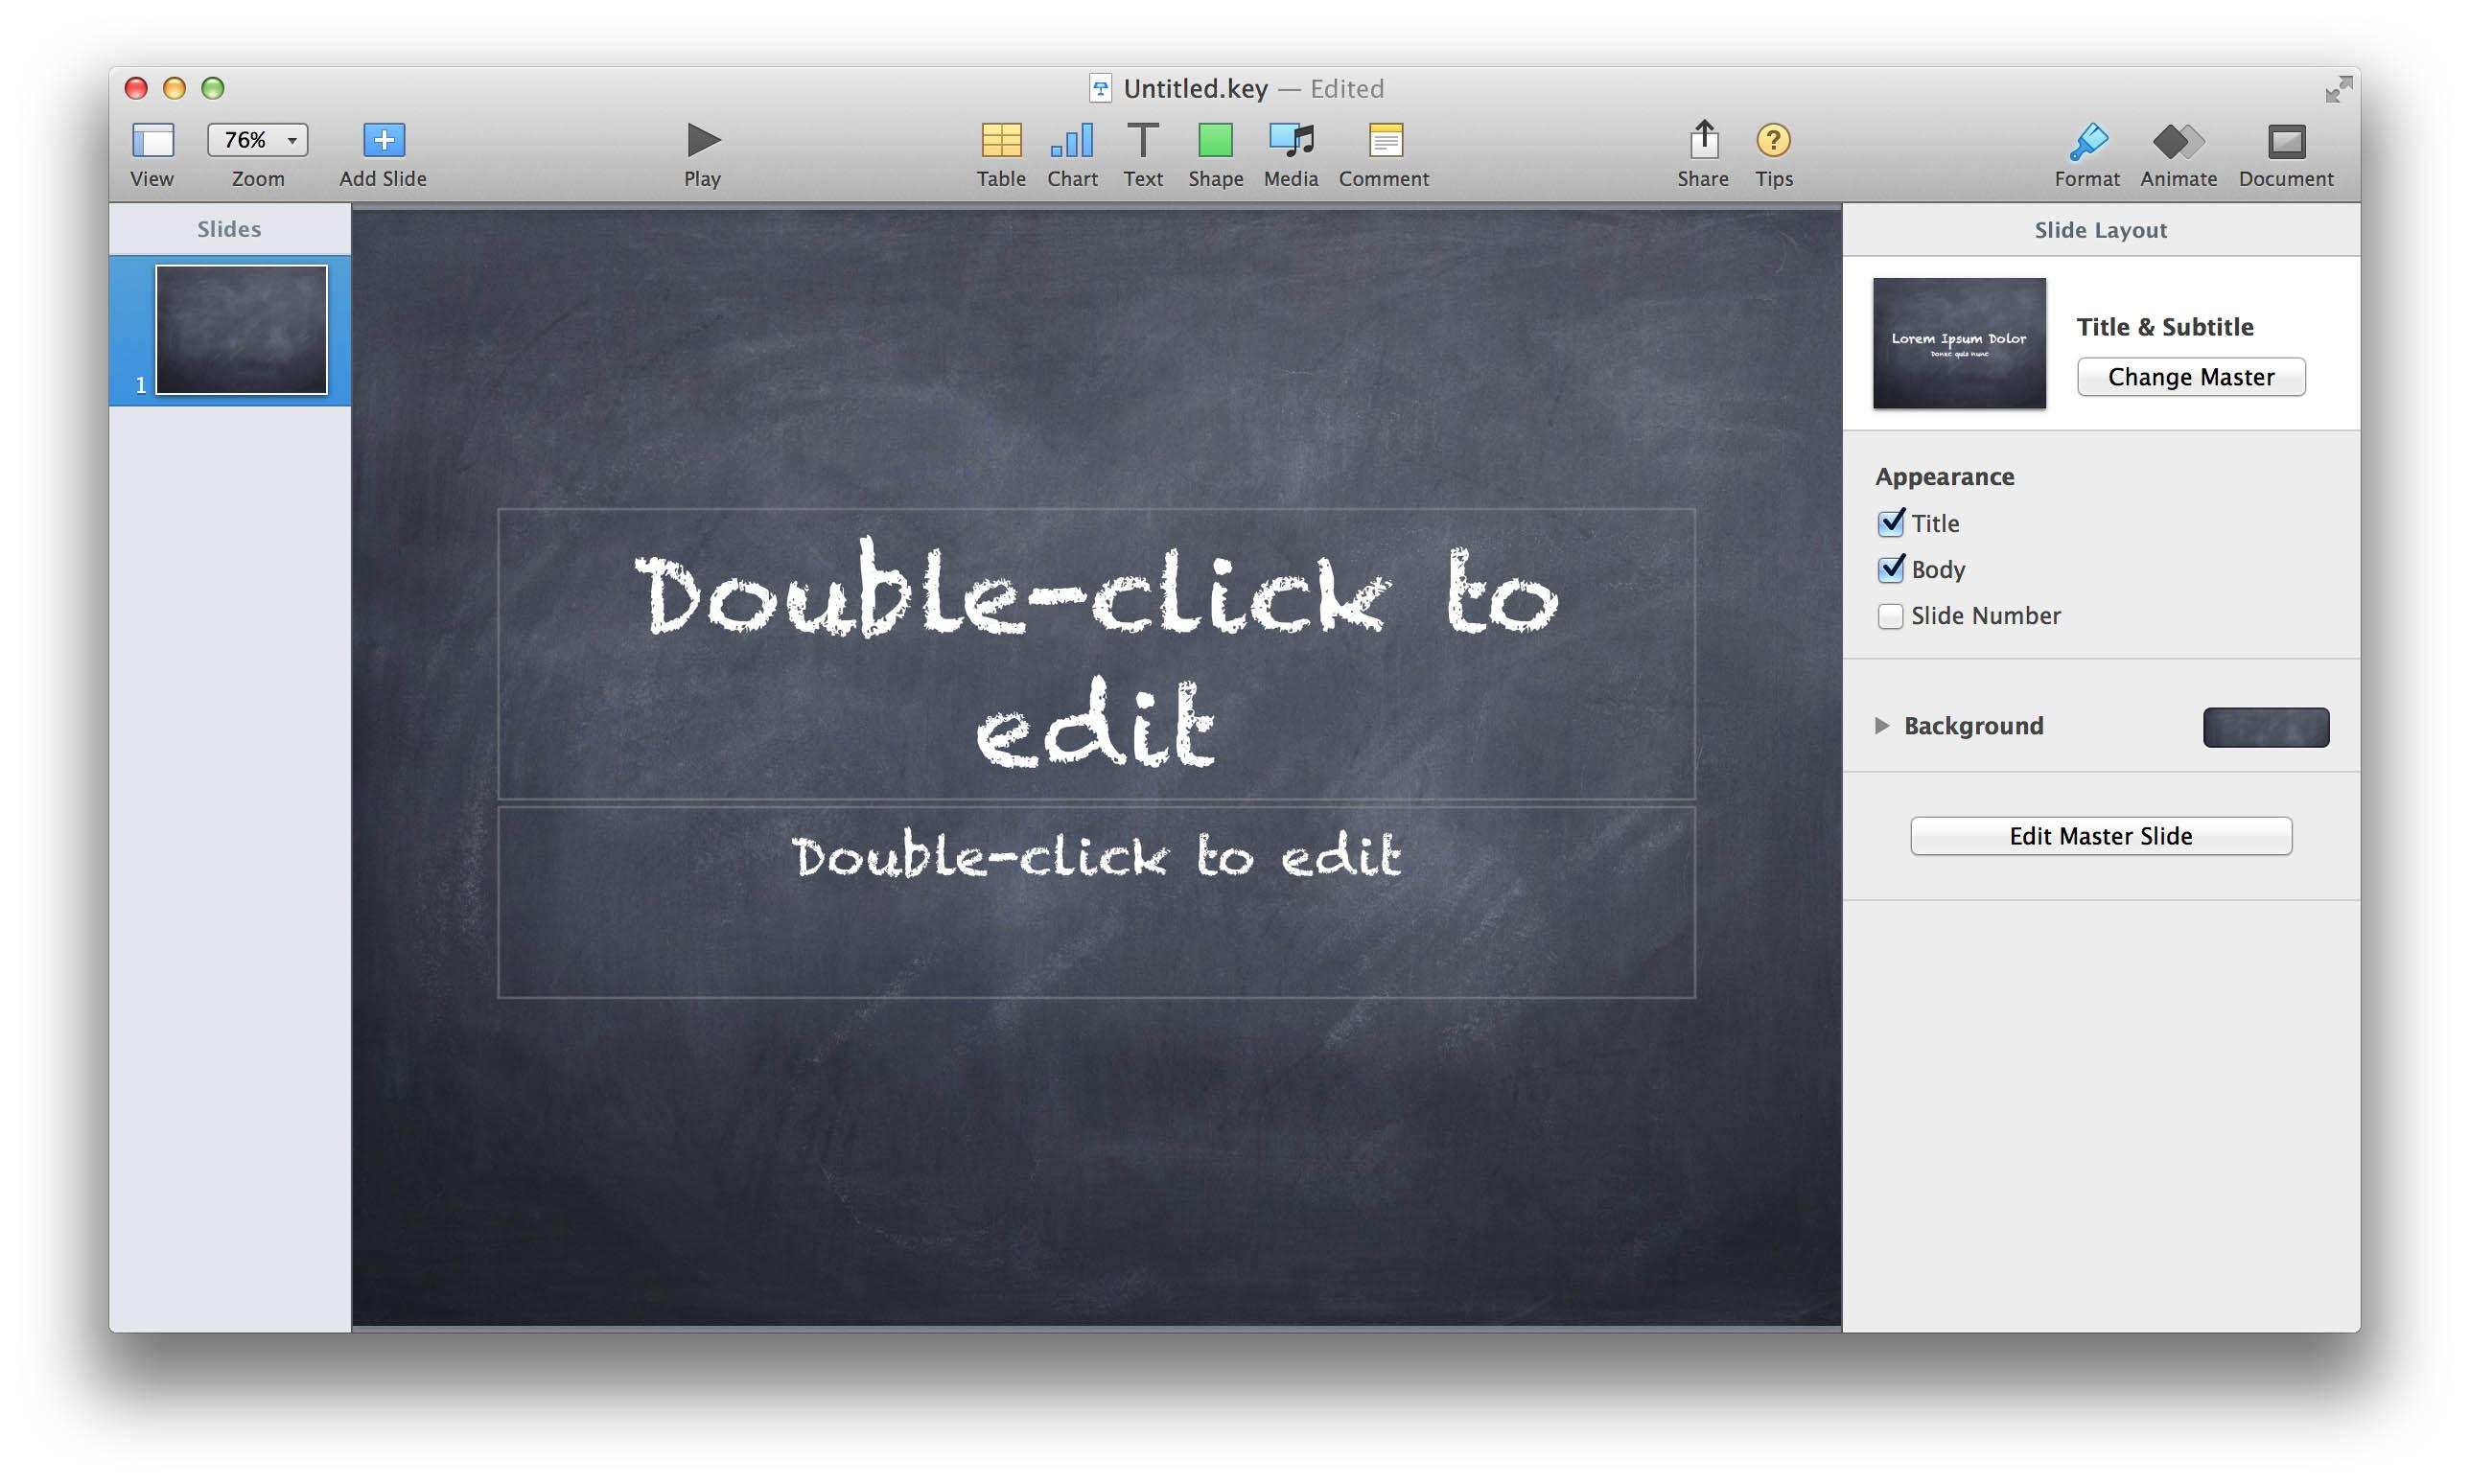This screenshot has width=2470, height=1484.
Task: Start the slideshow with Play
Action: [702, 140]
